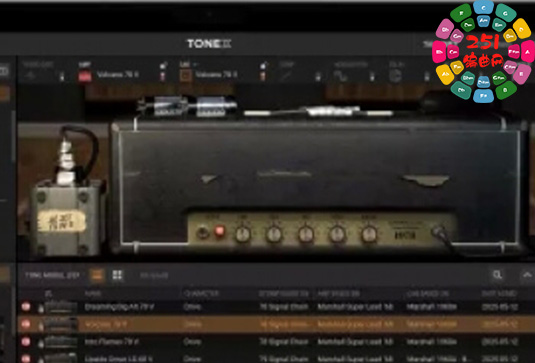The width and height of the screenshot is (535, 363).
Task: Open the amp thumbnail of the first row
Action: (x=61, y=307)
